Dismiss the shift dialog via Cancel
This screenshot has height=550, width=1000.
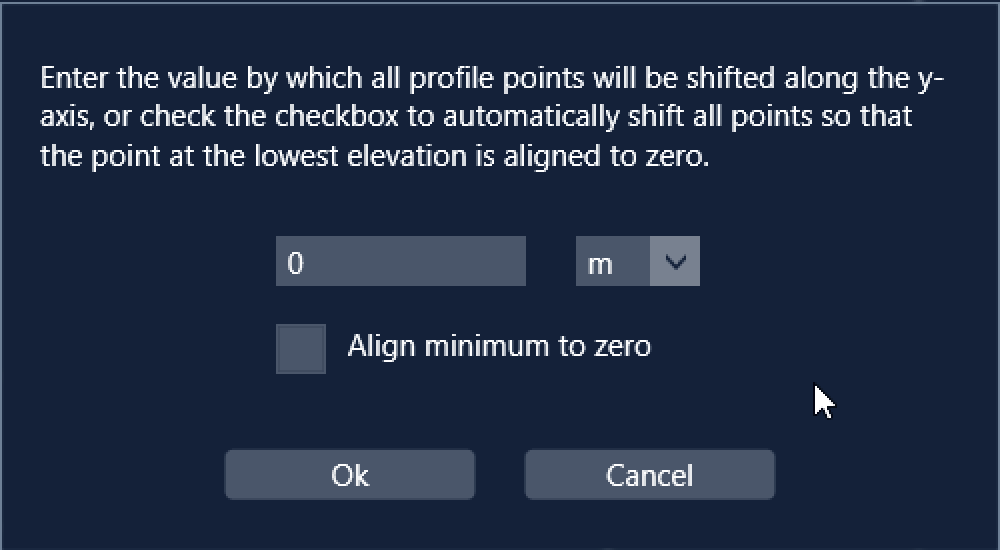coord(649,475)
